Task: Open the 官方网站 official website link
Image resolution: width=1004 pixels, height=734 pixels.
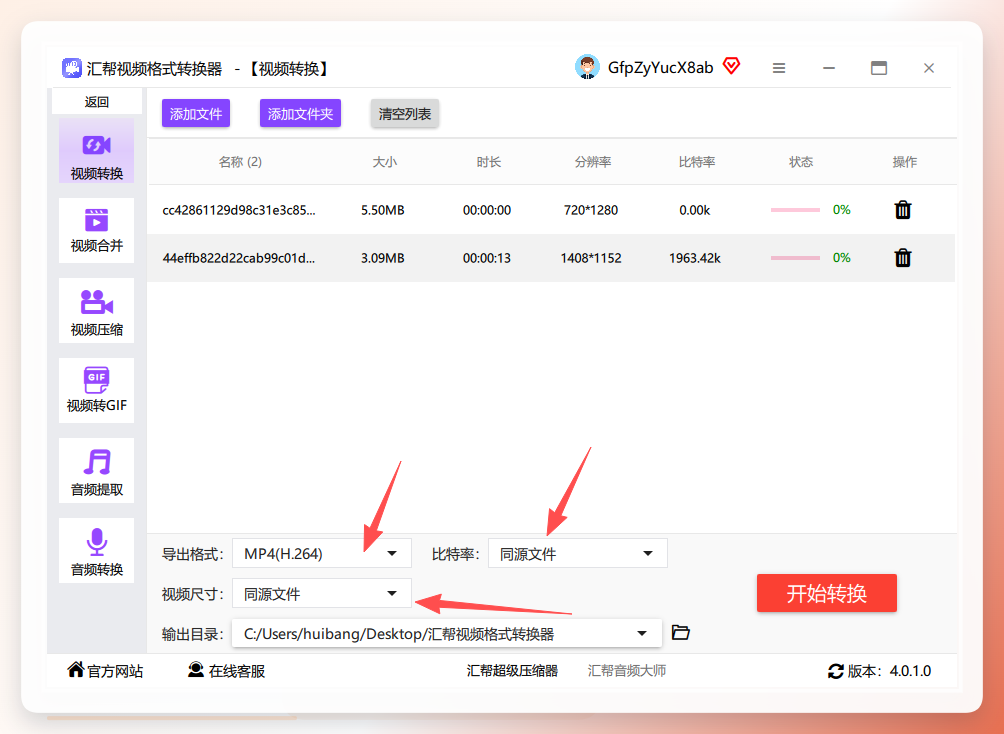Action: pos(106,671)
